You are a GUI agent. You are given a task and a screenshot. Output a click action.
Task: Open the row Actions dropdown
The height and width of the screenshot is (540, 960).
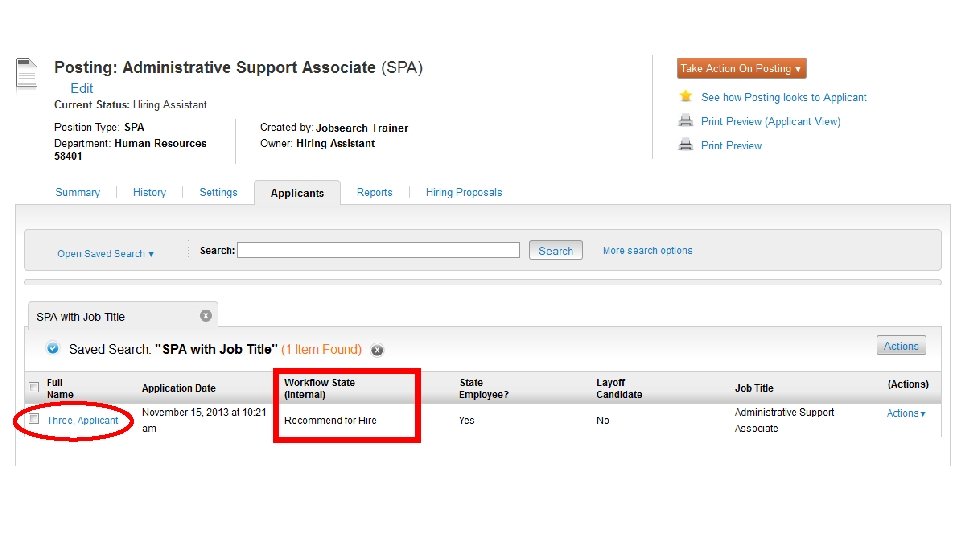[x=905, y=413]
